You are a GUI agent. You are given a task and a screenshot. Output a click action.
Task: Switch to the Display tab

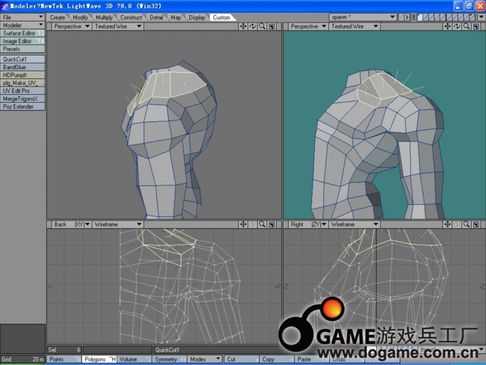point(197,17)
